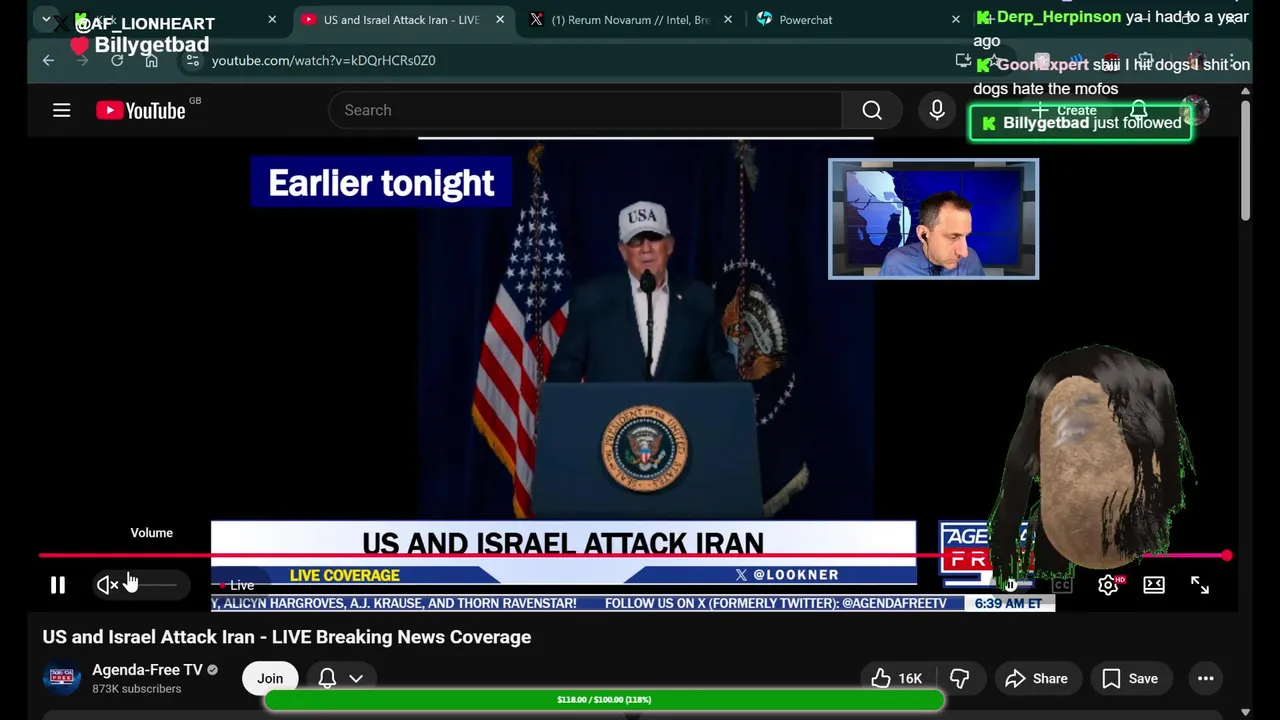Focus the YouTube Search field
The image size is (1280, 720).
tap(586, 110)
